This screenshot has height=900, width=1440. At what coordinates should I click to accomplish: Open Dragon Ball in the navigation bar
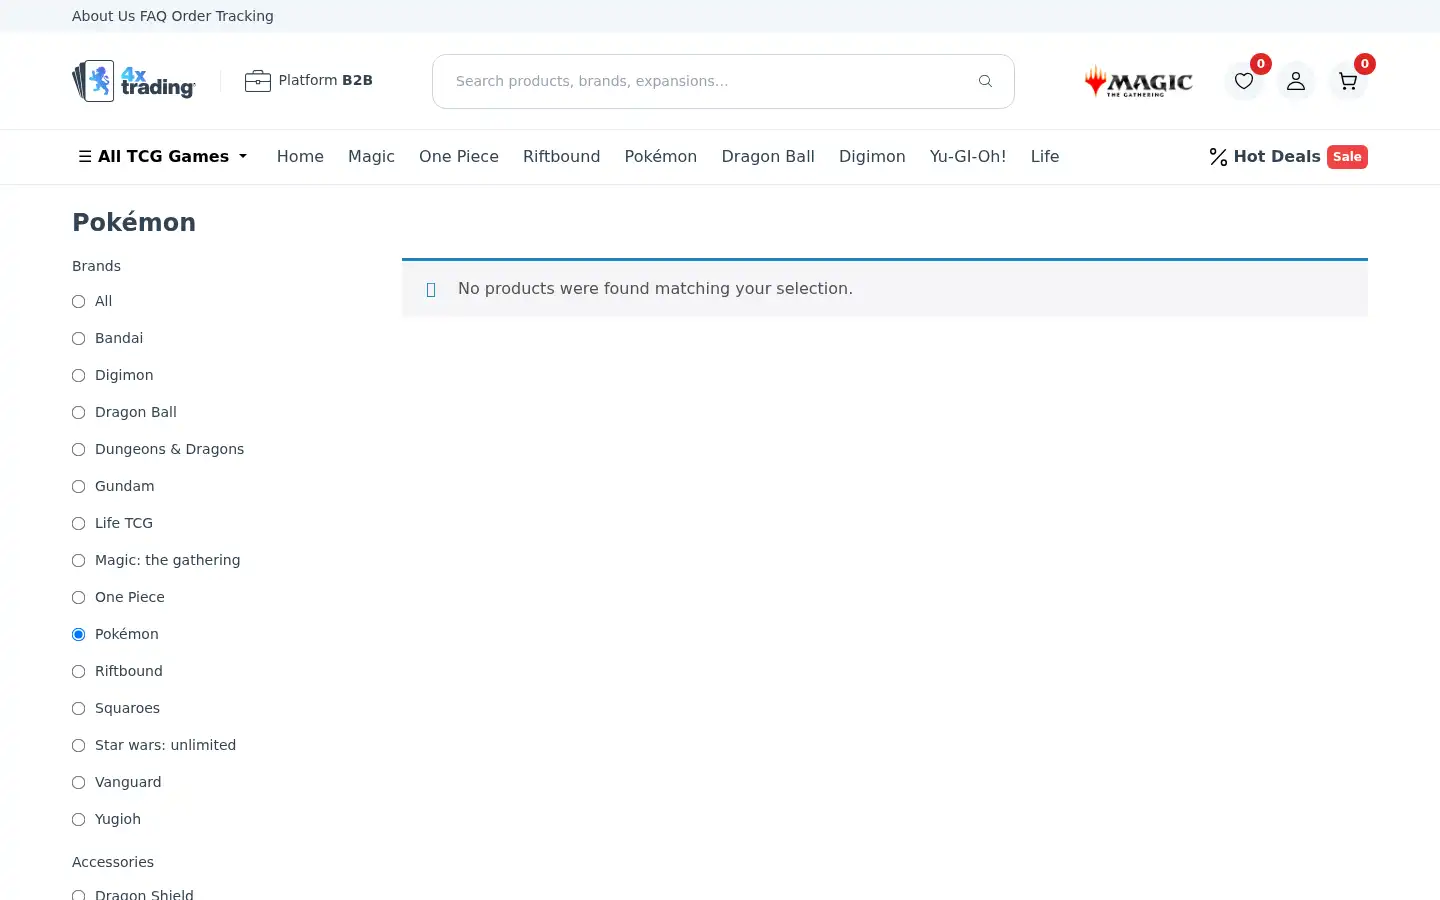click(768, 157)
